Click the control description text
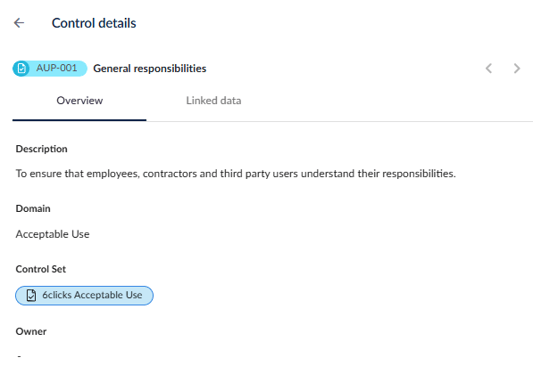Viewport: 533px width, 374px height. pos(236,174)
